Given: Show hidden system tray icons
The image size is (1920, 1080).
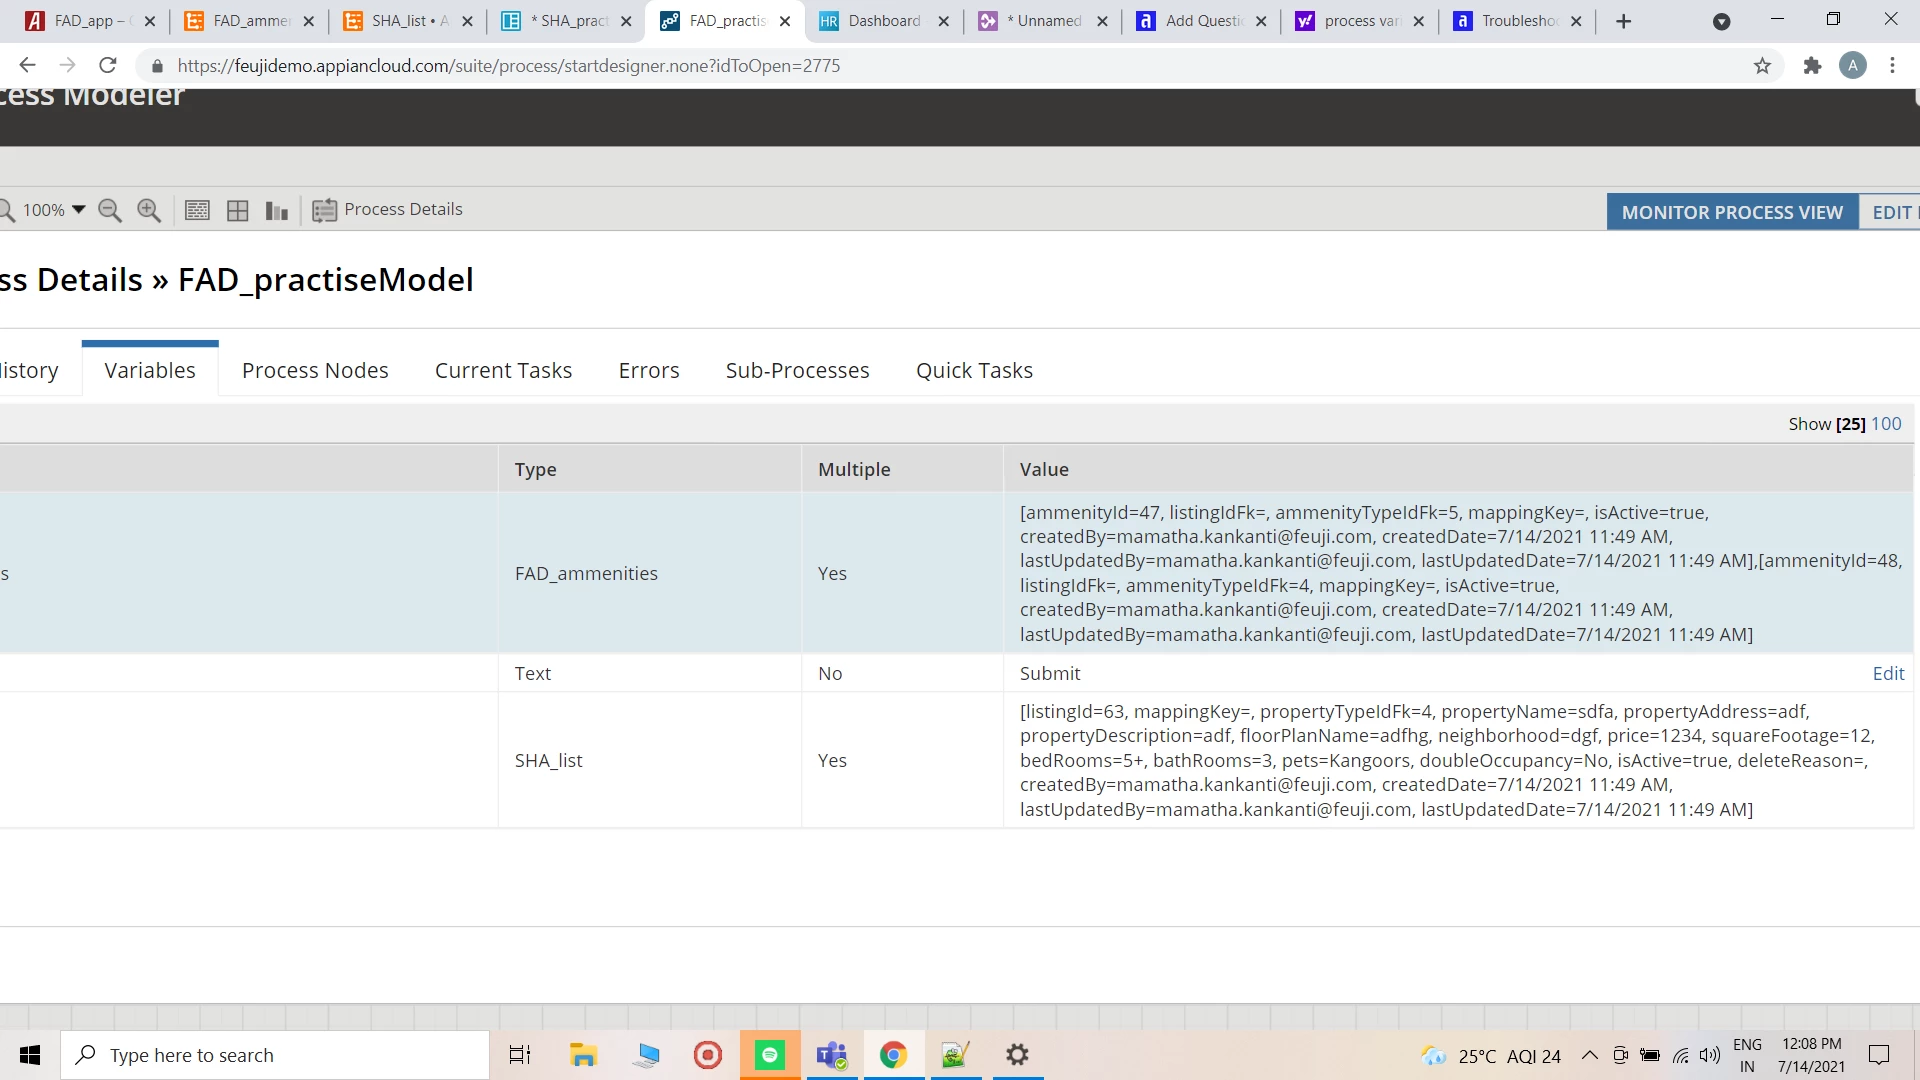Looking at the screenshot, I should 1589,1056.
